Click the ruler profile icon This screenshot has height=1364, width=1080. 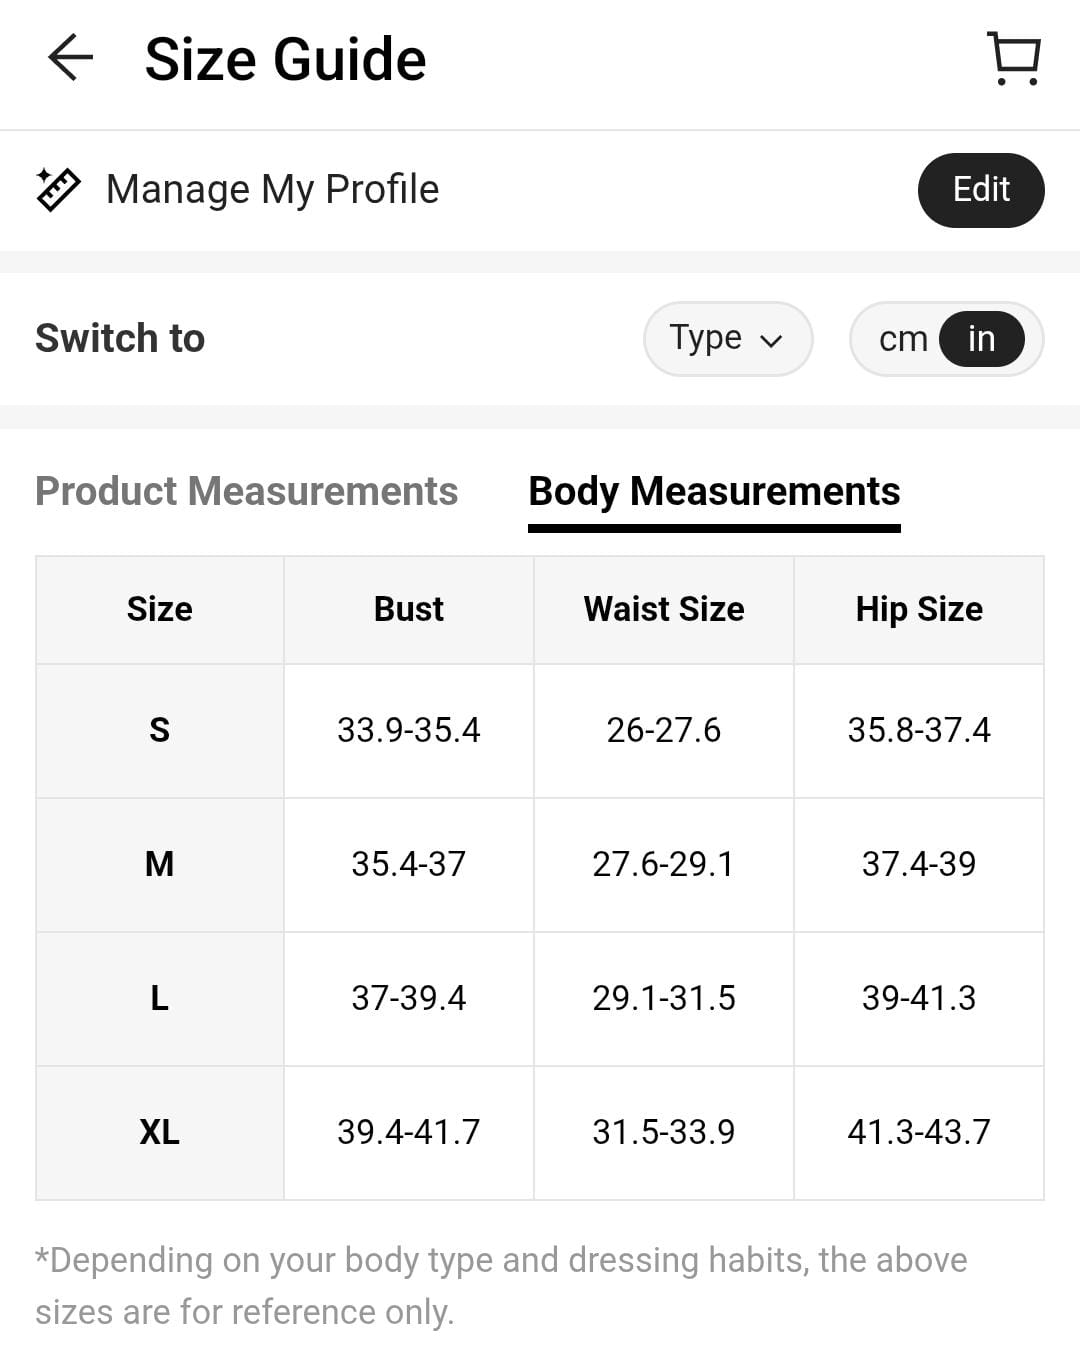[58, 189]
